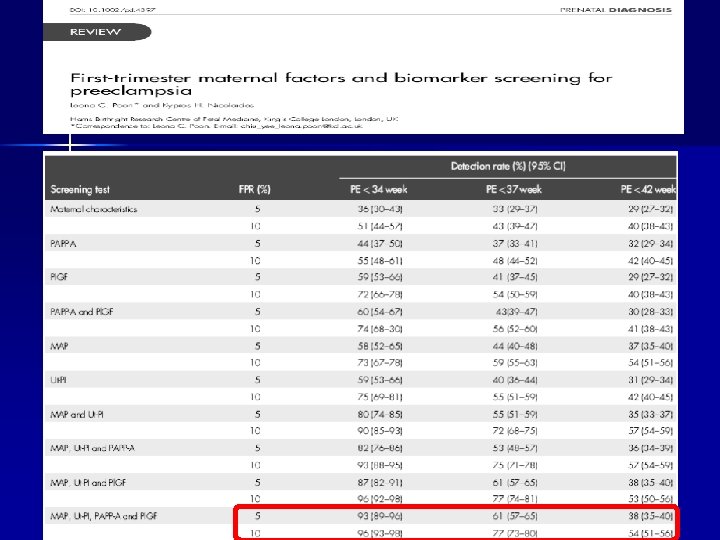Click the '75 [69–81]' cell
This screenshot has height=540, width=720.
pos(380,397)
